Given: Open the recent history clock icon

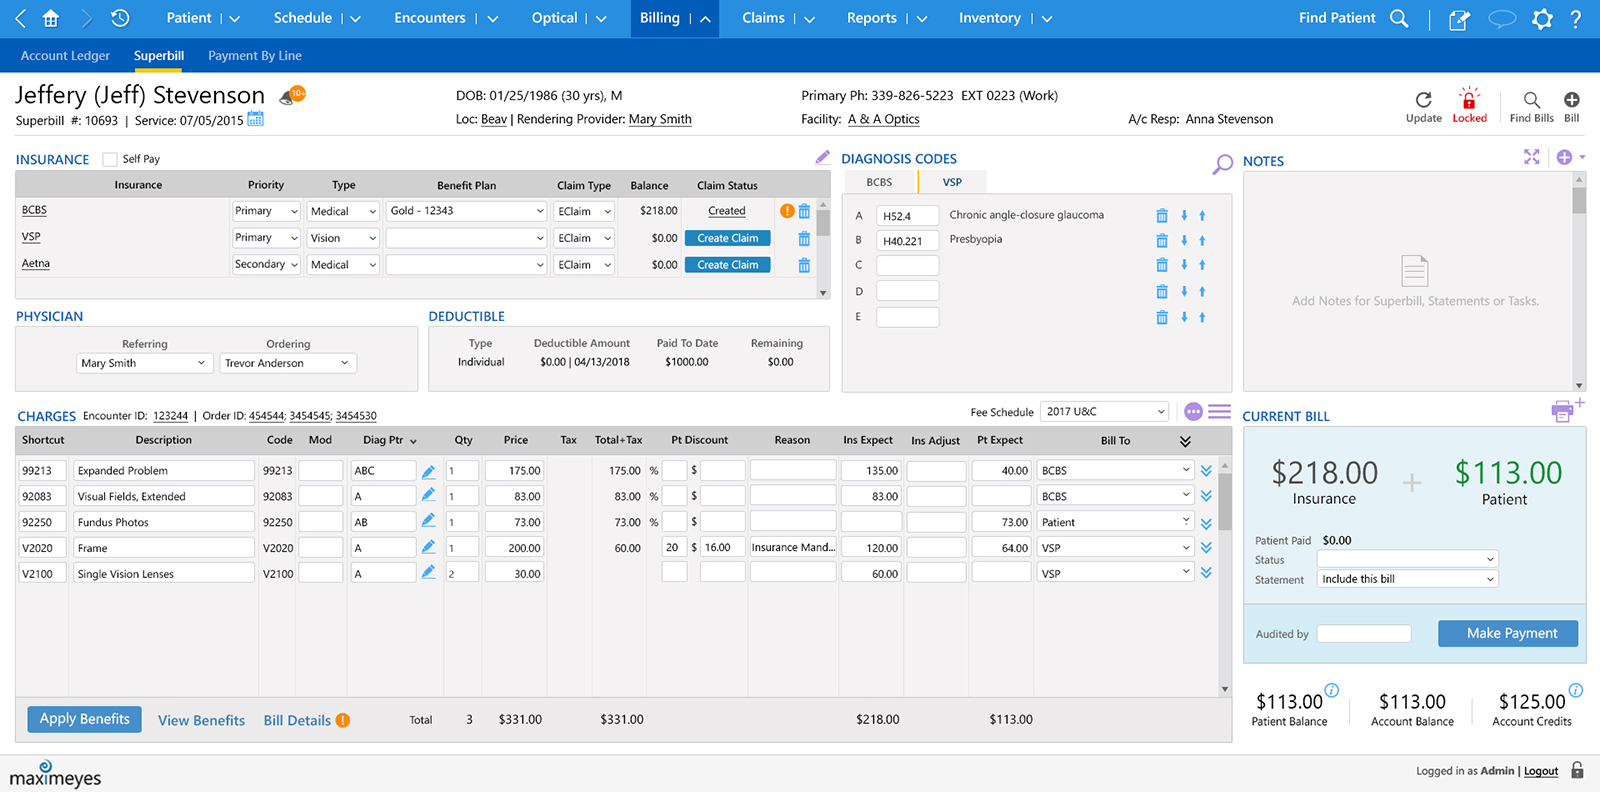Looking at the screenshot, I should point(120,18).
